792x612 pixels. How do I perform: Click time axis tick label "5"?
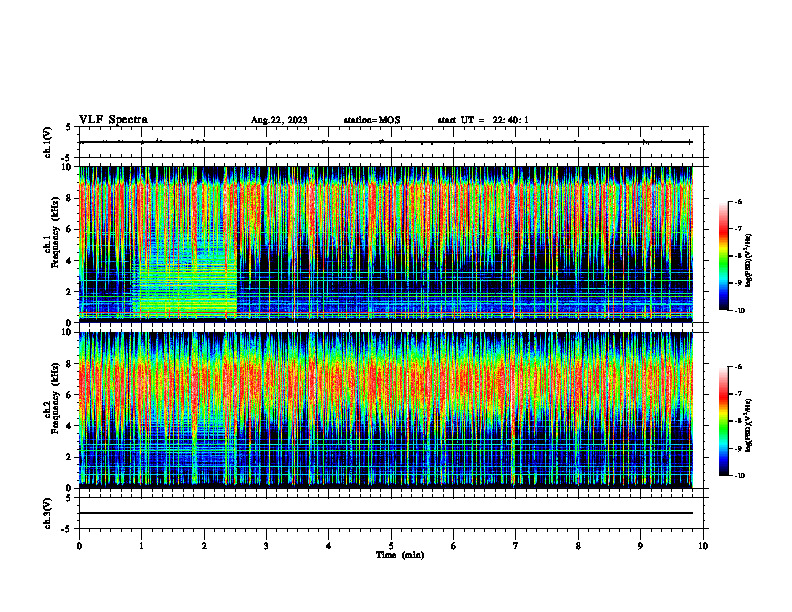click(x=391, y=546)
